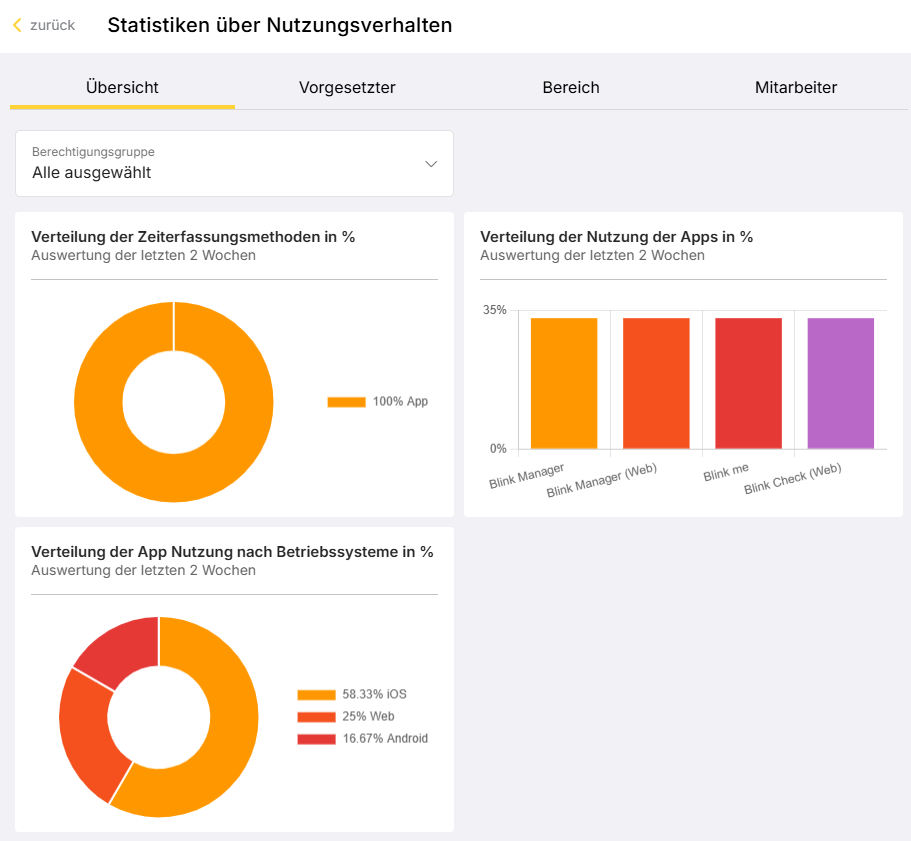The width and height of the screenshot is (911, 841).
Task: Click the 100% App legend swatch
Action: (346, 402)
